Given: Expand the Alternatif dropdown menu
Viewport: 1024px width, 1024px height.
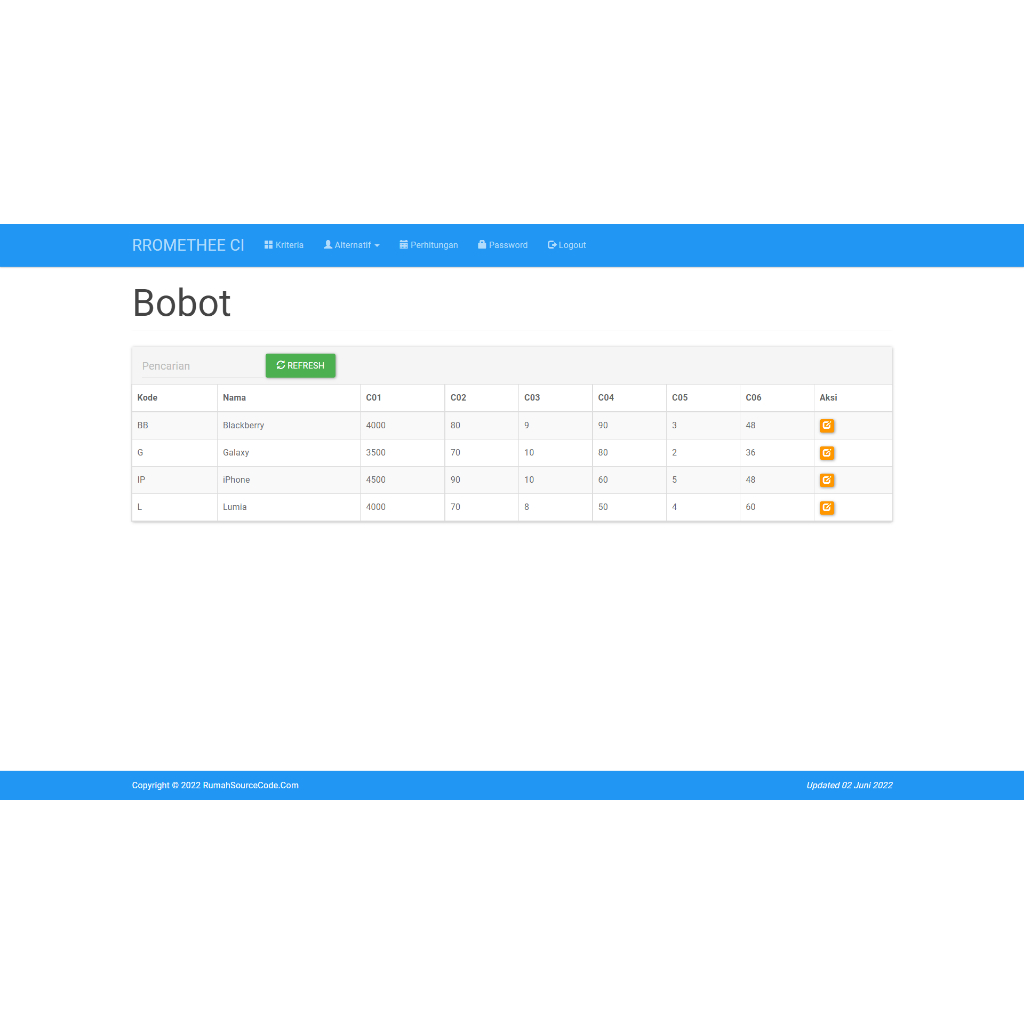Looking at the screenshot, I should point(351,245).
